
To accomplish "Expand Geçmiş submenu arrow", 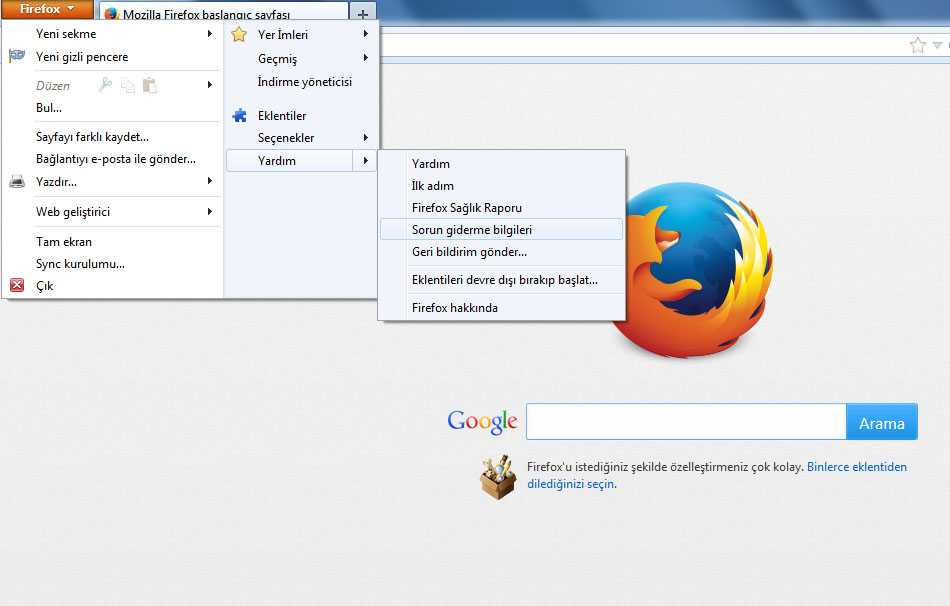I will pyautogui.click(x=365, y=58).
